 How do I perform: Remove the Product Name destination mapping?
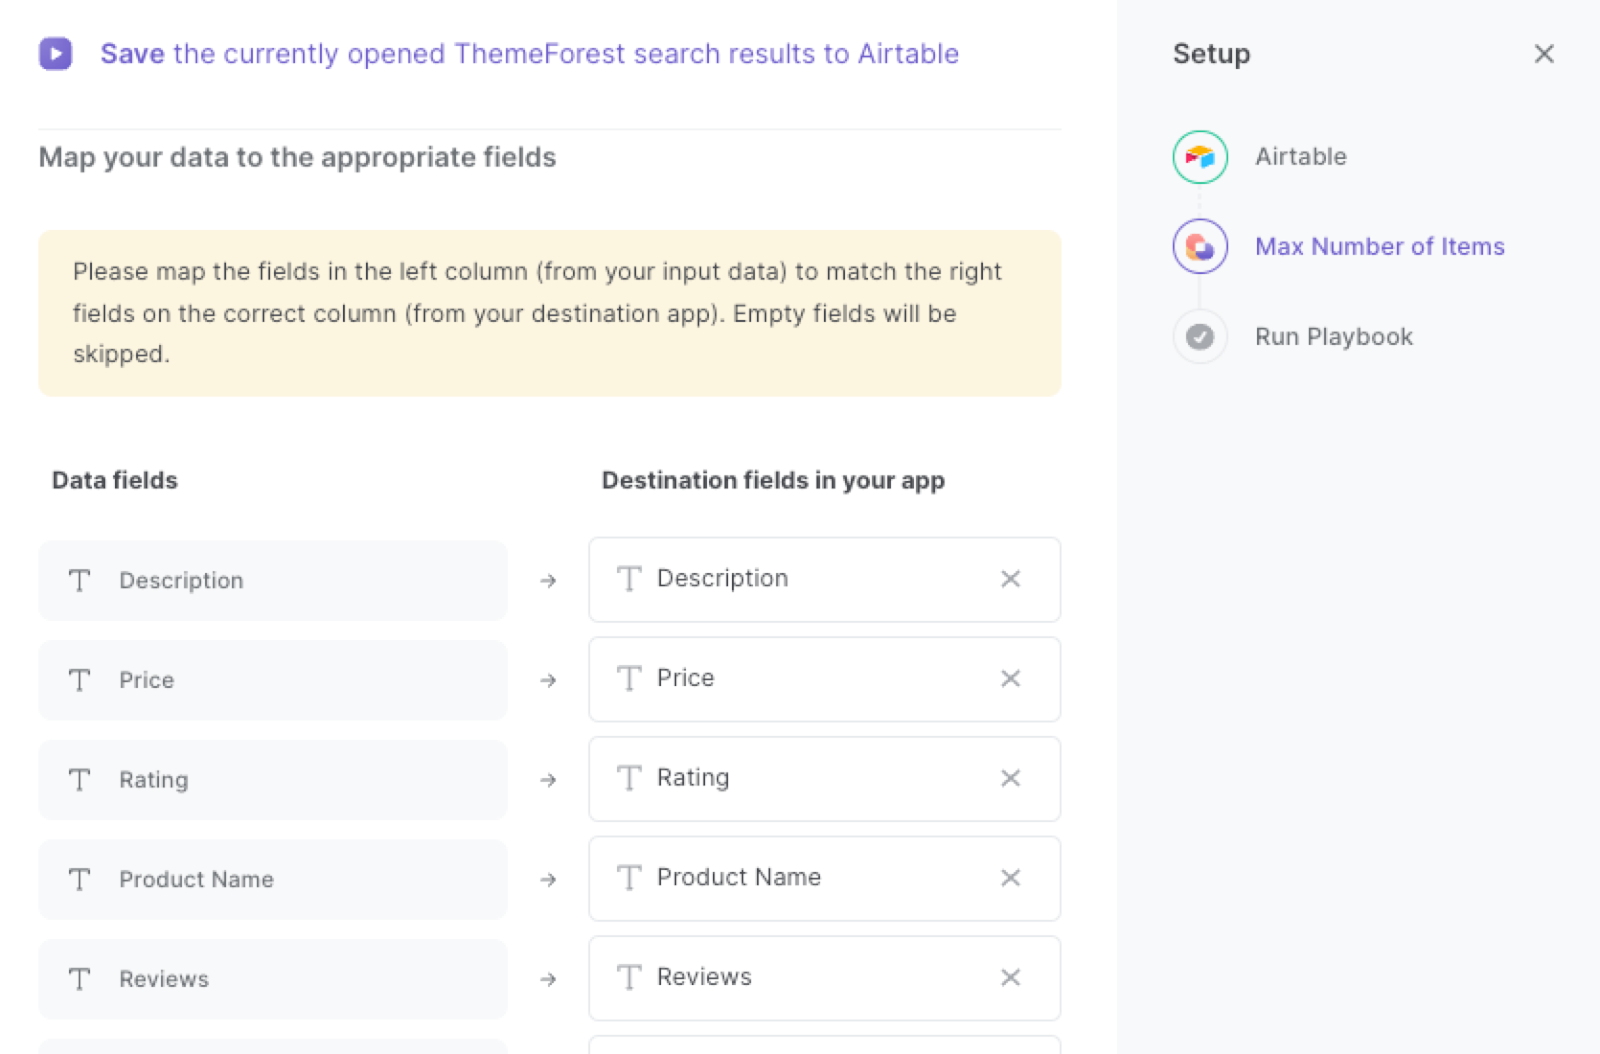[x=1011, y=878]
